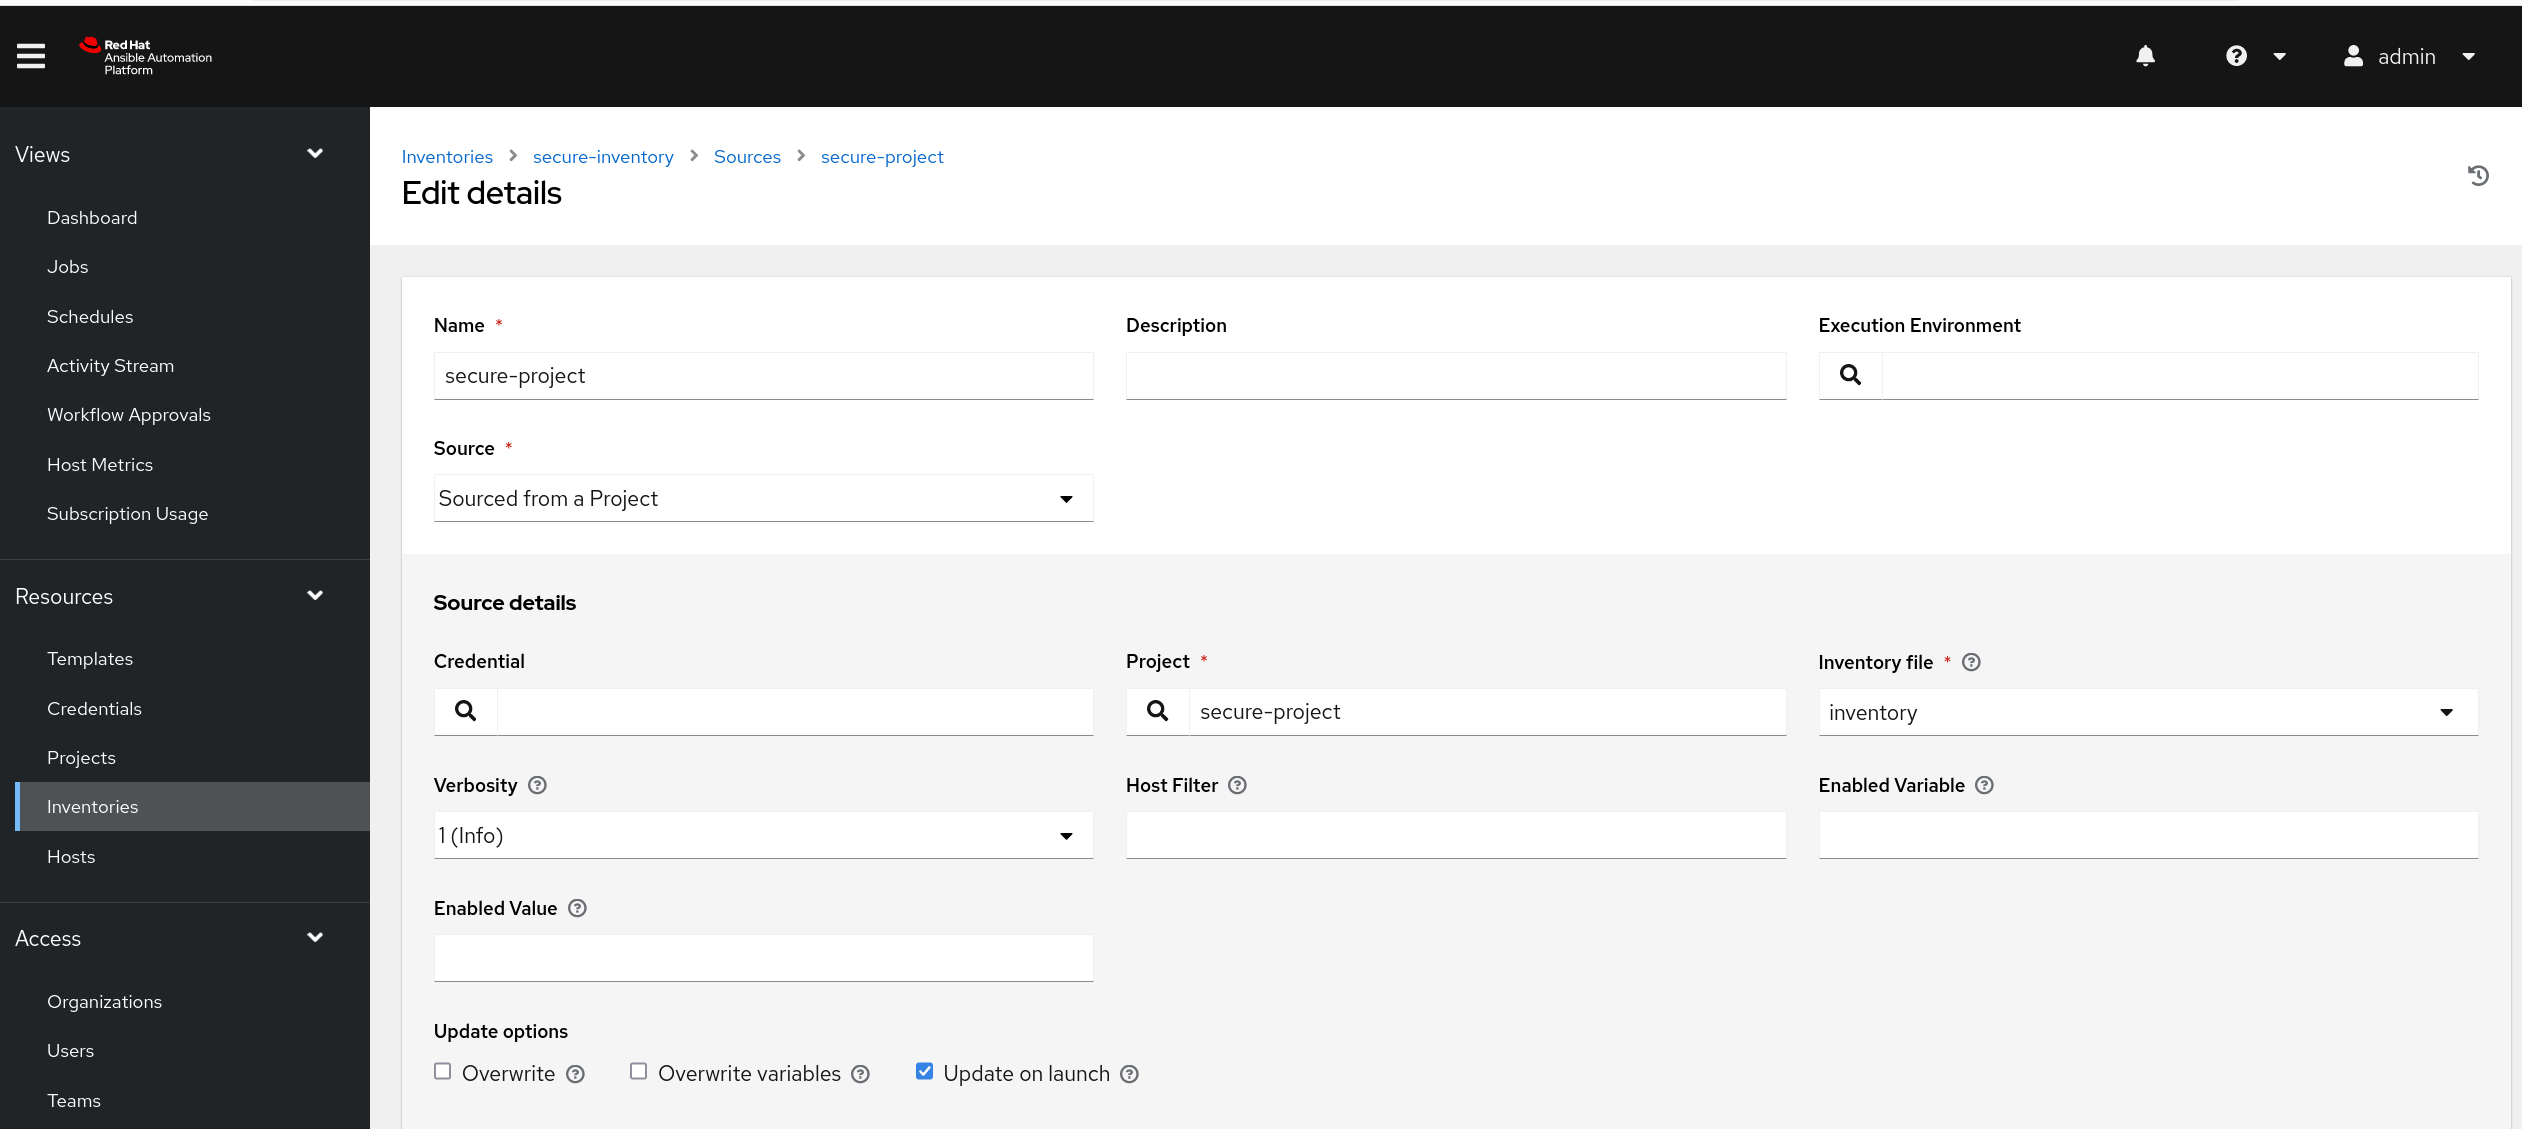
Task: Click the Credential search magnifier icon
Action: 465,711
